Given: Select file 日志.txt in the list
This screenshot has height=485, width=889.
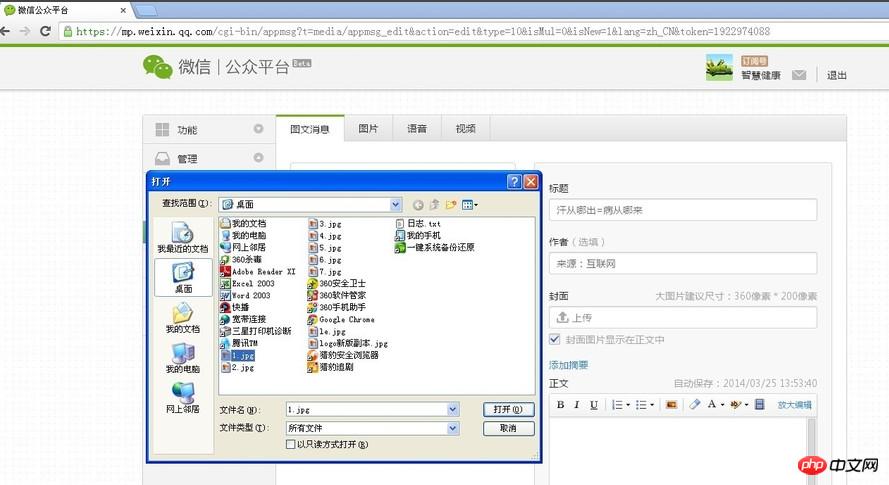Looking at the screenshot, I should pos(418,223).
